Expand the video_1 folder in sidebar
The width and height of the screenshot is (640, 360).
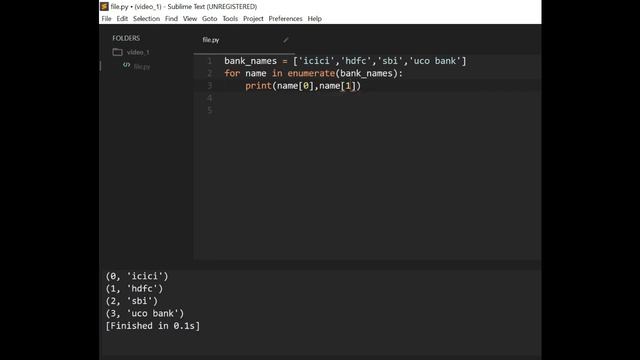(x=138, y=52)
